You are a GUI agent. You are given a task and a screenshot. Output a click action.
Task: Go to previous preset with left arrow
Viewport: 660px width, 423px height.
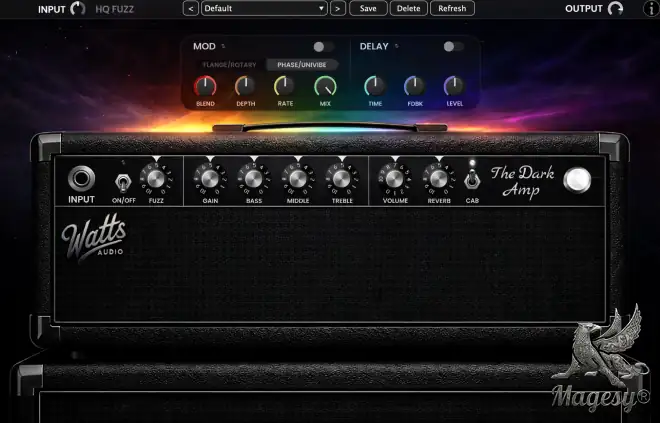pos(191,8)
